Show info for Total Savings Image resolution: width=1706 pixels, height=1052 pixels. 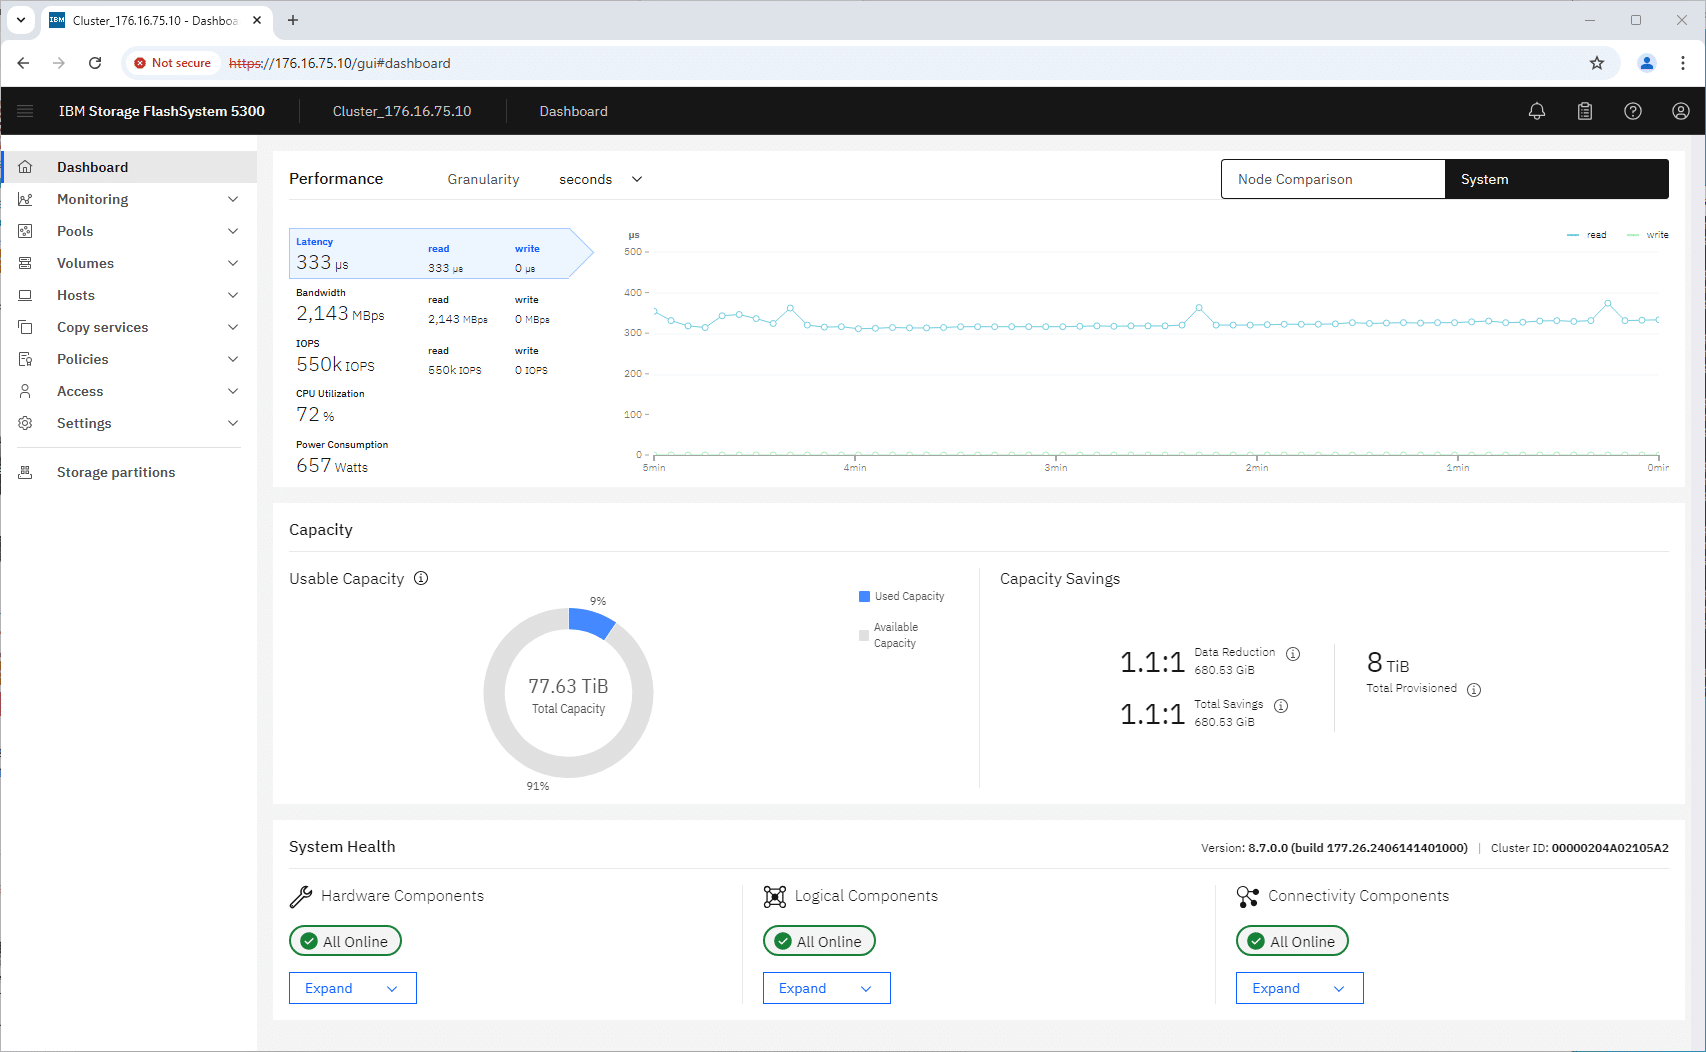coord(1281,706)
